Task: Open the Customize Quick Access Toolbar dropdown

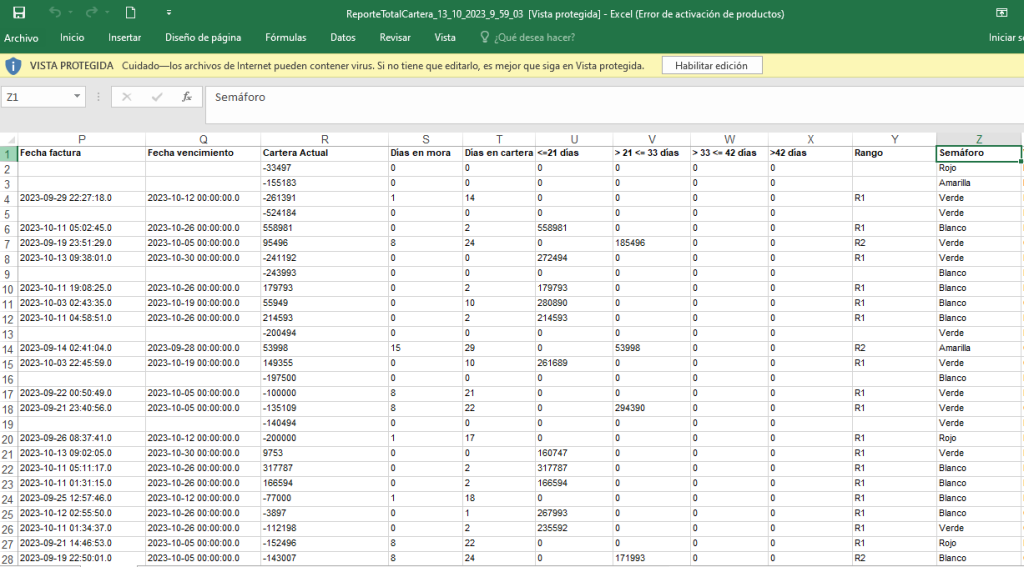Action: click(x=168, y=14)
